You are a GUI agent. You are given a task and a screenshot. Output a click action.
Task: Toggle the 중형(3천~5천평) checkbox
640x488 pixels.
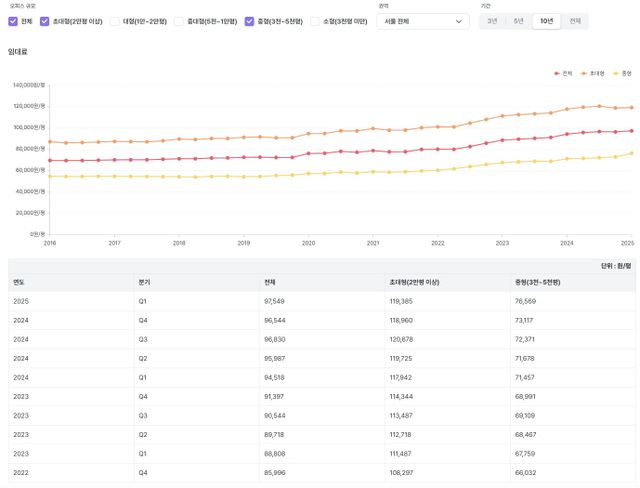pyautogui.click(x=250, y=21)
